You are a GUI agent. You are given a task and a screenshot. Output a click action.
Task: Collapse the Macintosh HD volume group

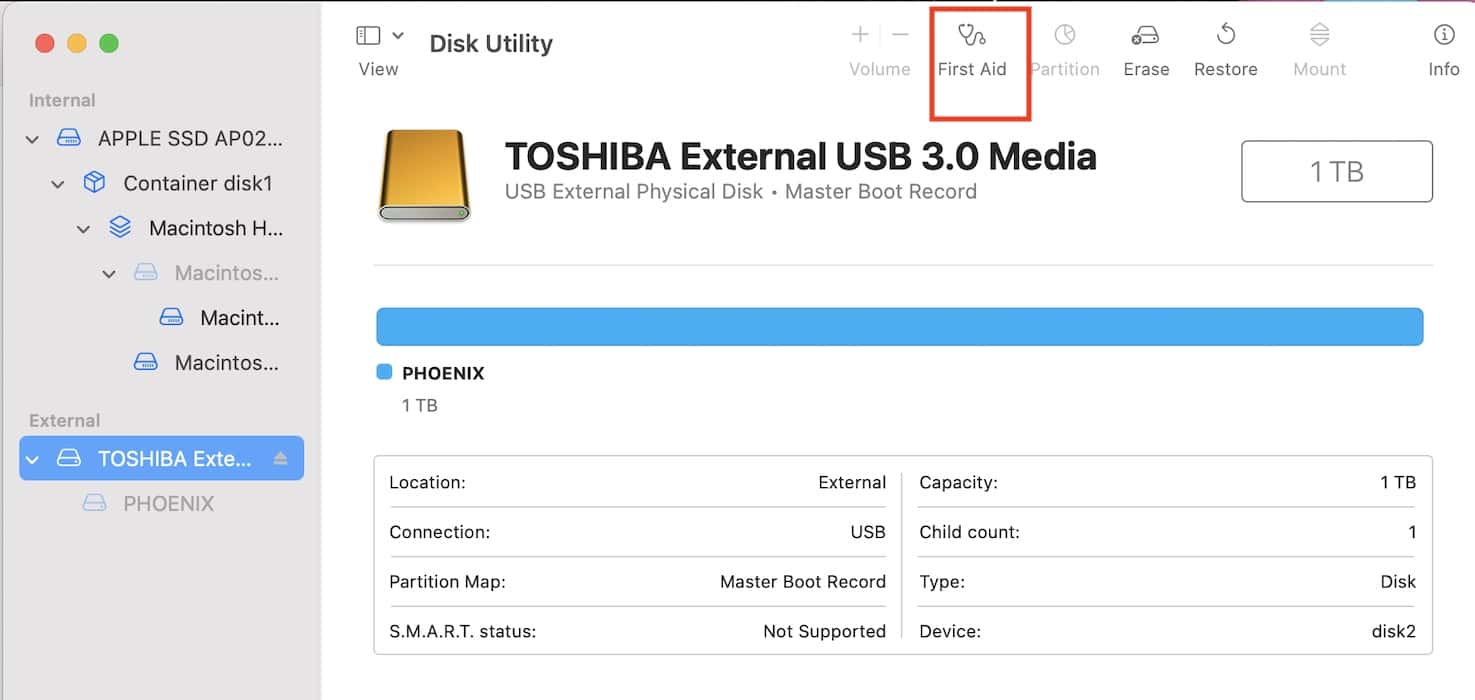pyautogui.click(x=84, y=229)
